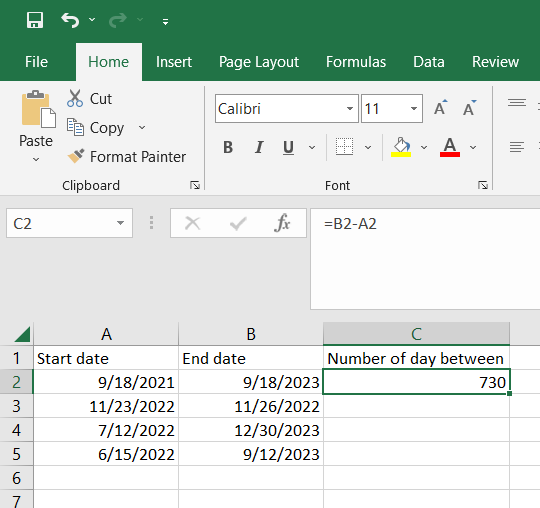Toggle Bold formatting

[228, 147]
